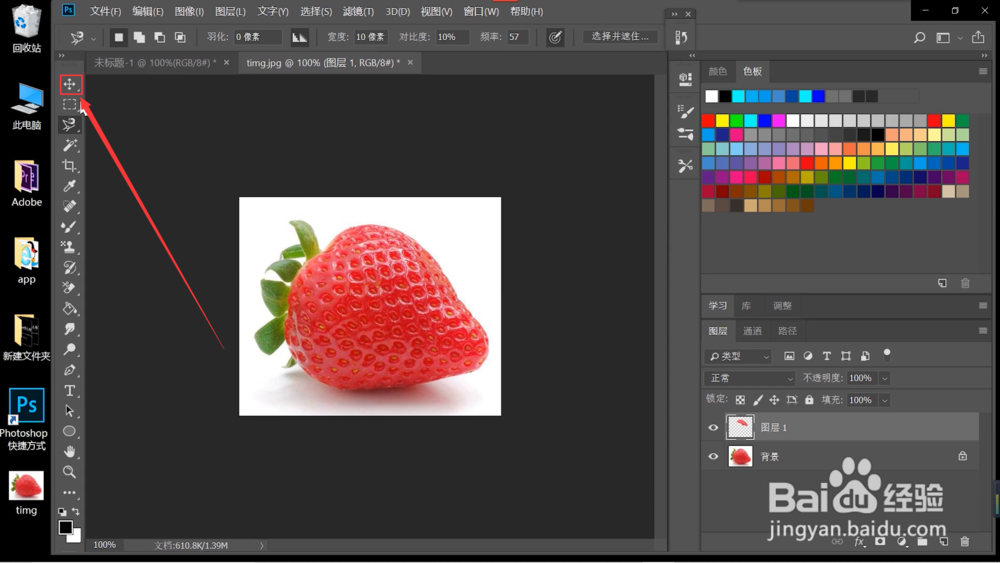This screenshot has width=1000, height=563.
Task: Select the 背景 layer thumbnail
Action: (x=740, y=457)
